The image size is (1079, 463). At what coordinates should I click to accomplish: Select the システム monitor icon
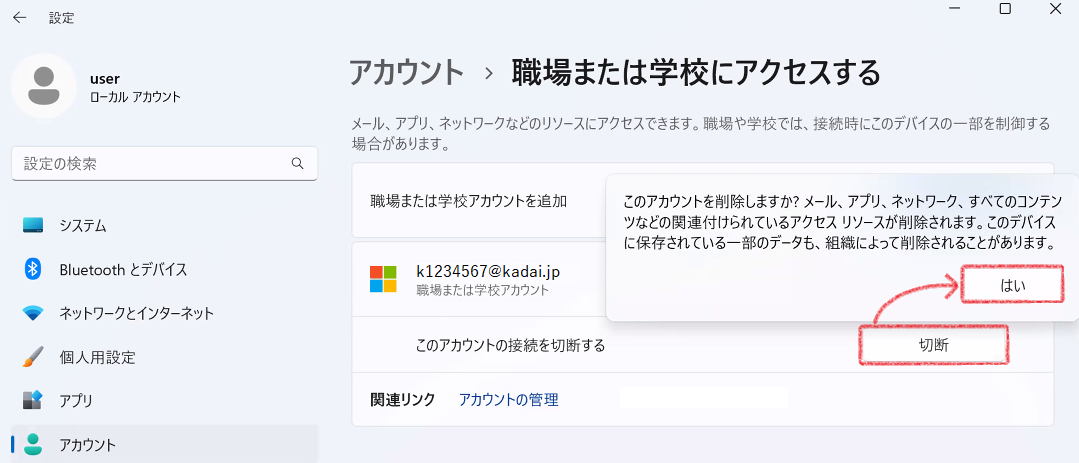33,225
